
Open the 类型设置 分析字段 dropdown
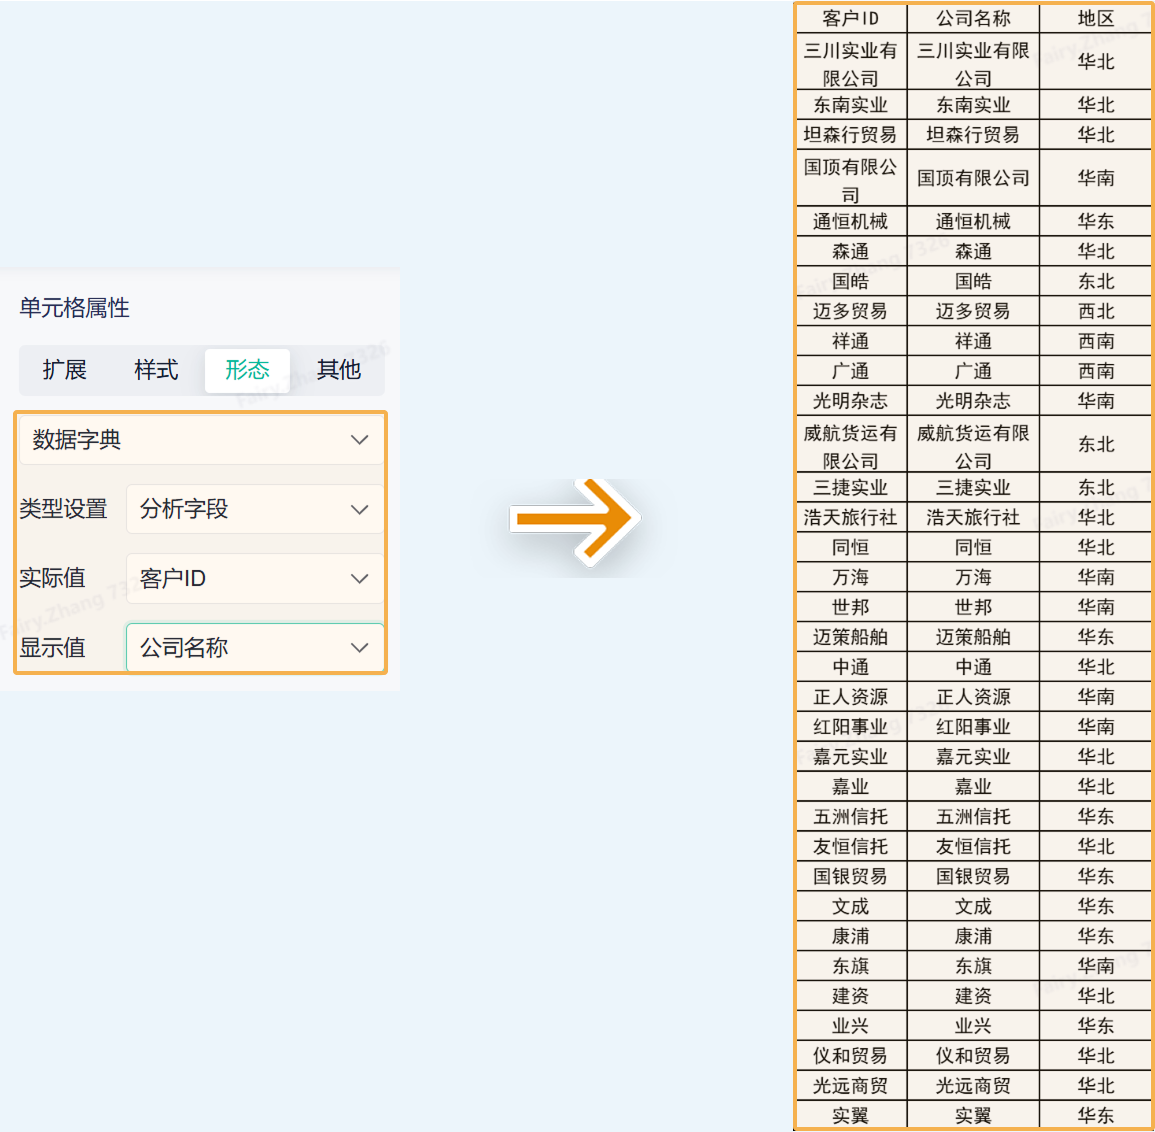[x=255, y=509]
